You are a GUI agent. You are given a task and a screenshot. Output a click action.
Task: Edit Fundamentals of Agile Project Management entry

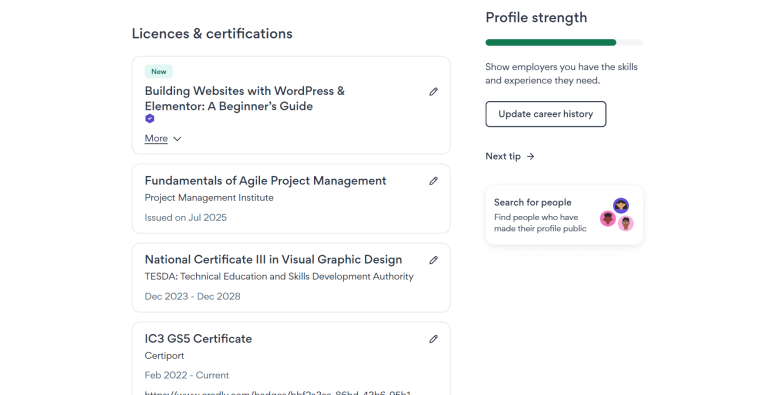[x=433, y=181]
